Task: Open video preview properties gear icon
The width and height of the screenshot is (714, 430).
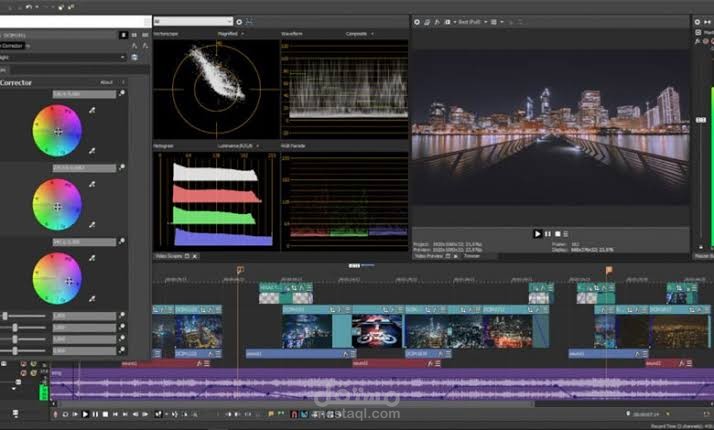Action: point(416,22)
